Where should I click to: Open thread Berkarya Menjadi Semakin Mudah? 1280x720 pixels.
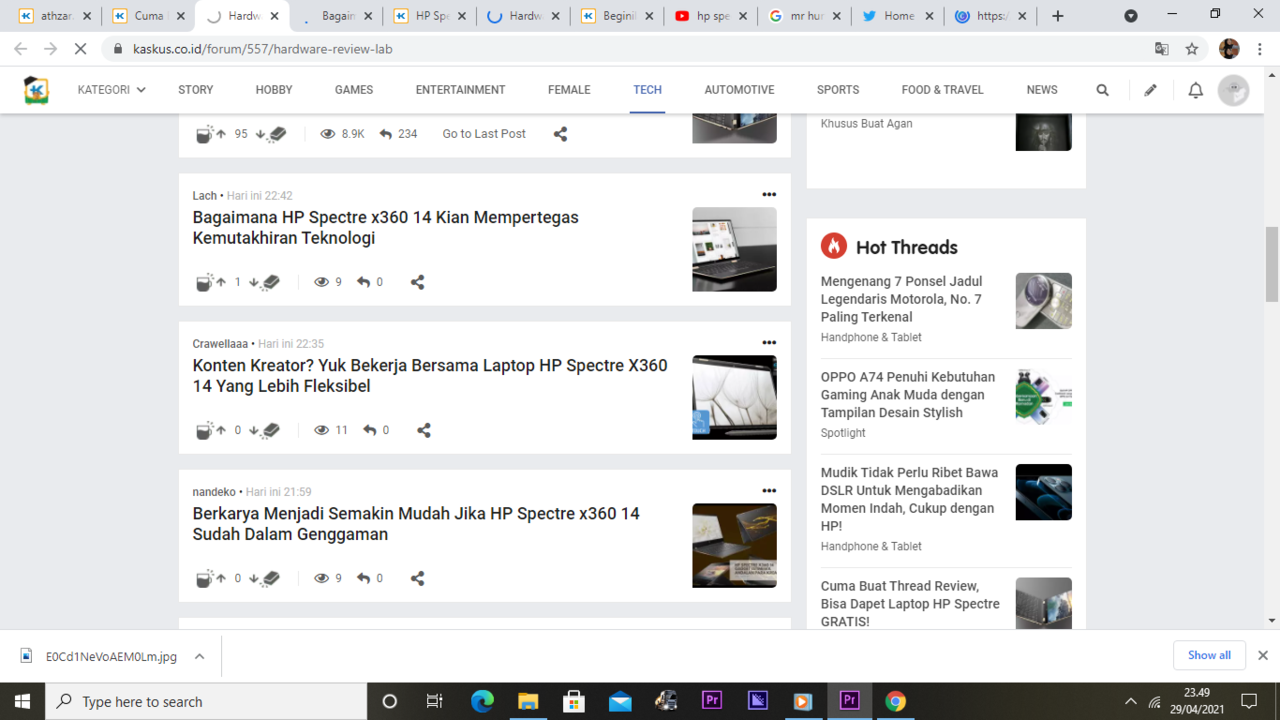click(416, 524)
